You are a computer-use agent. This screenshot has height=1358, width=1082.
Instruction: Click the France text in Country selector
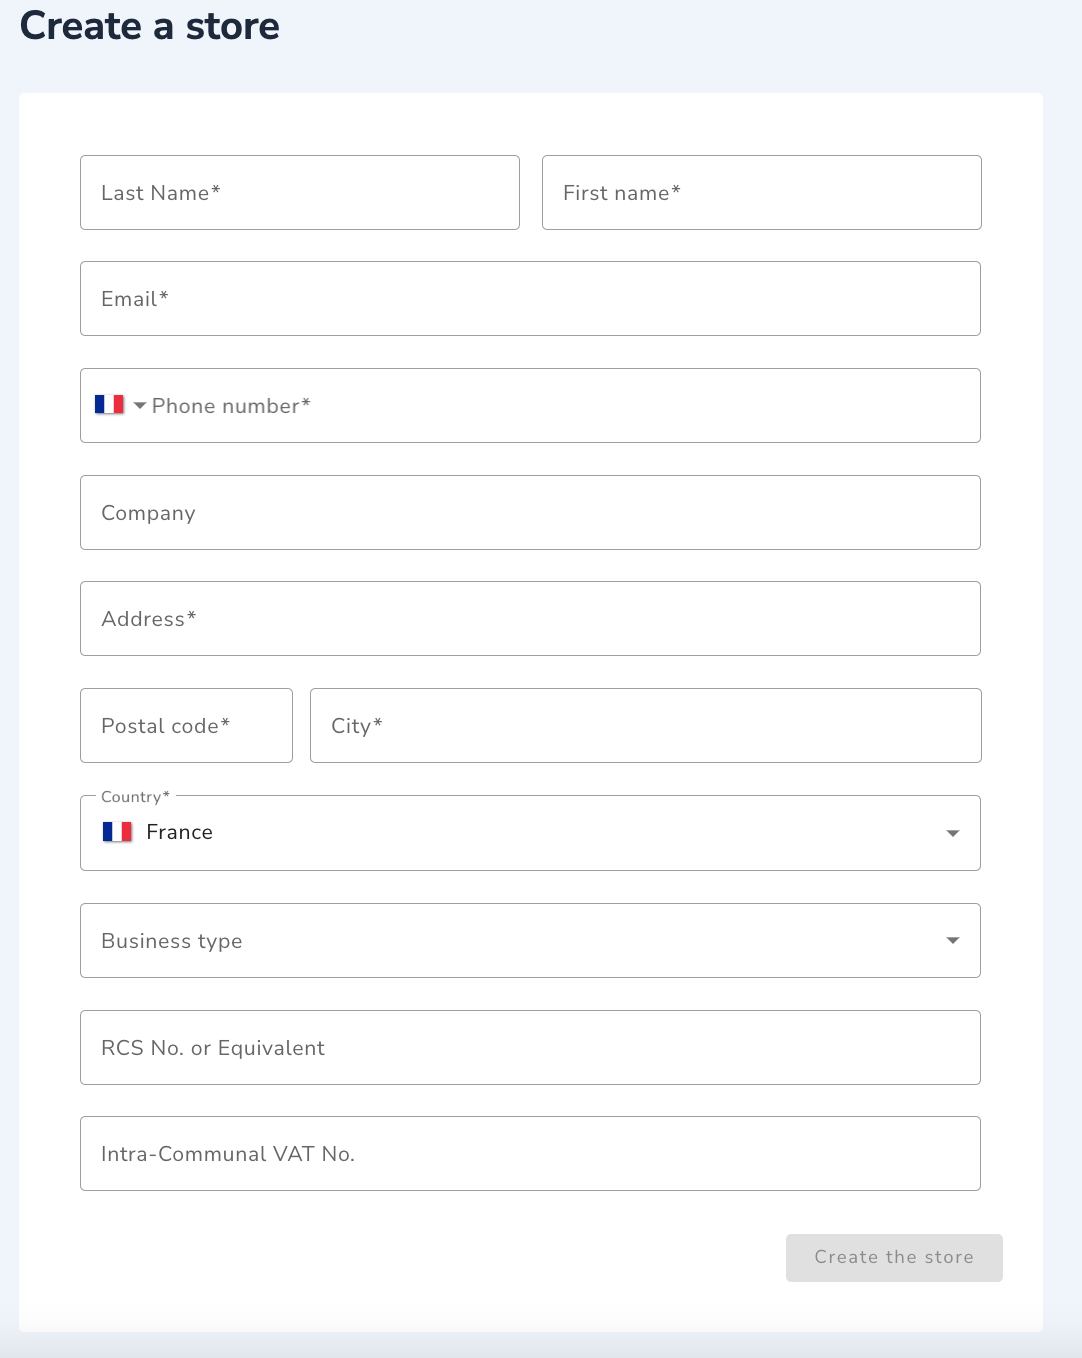click(x=179, y=832)
